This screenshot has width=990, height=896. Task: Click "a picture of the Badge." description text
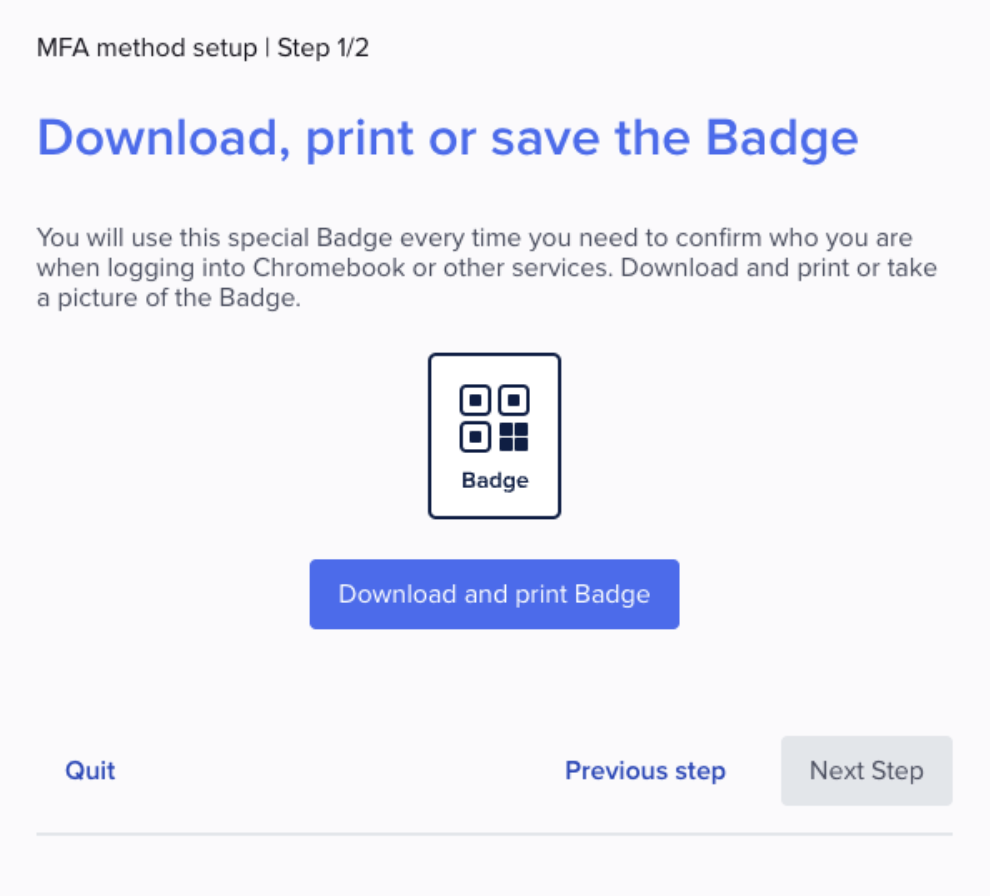click(x=168, y=299)
